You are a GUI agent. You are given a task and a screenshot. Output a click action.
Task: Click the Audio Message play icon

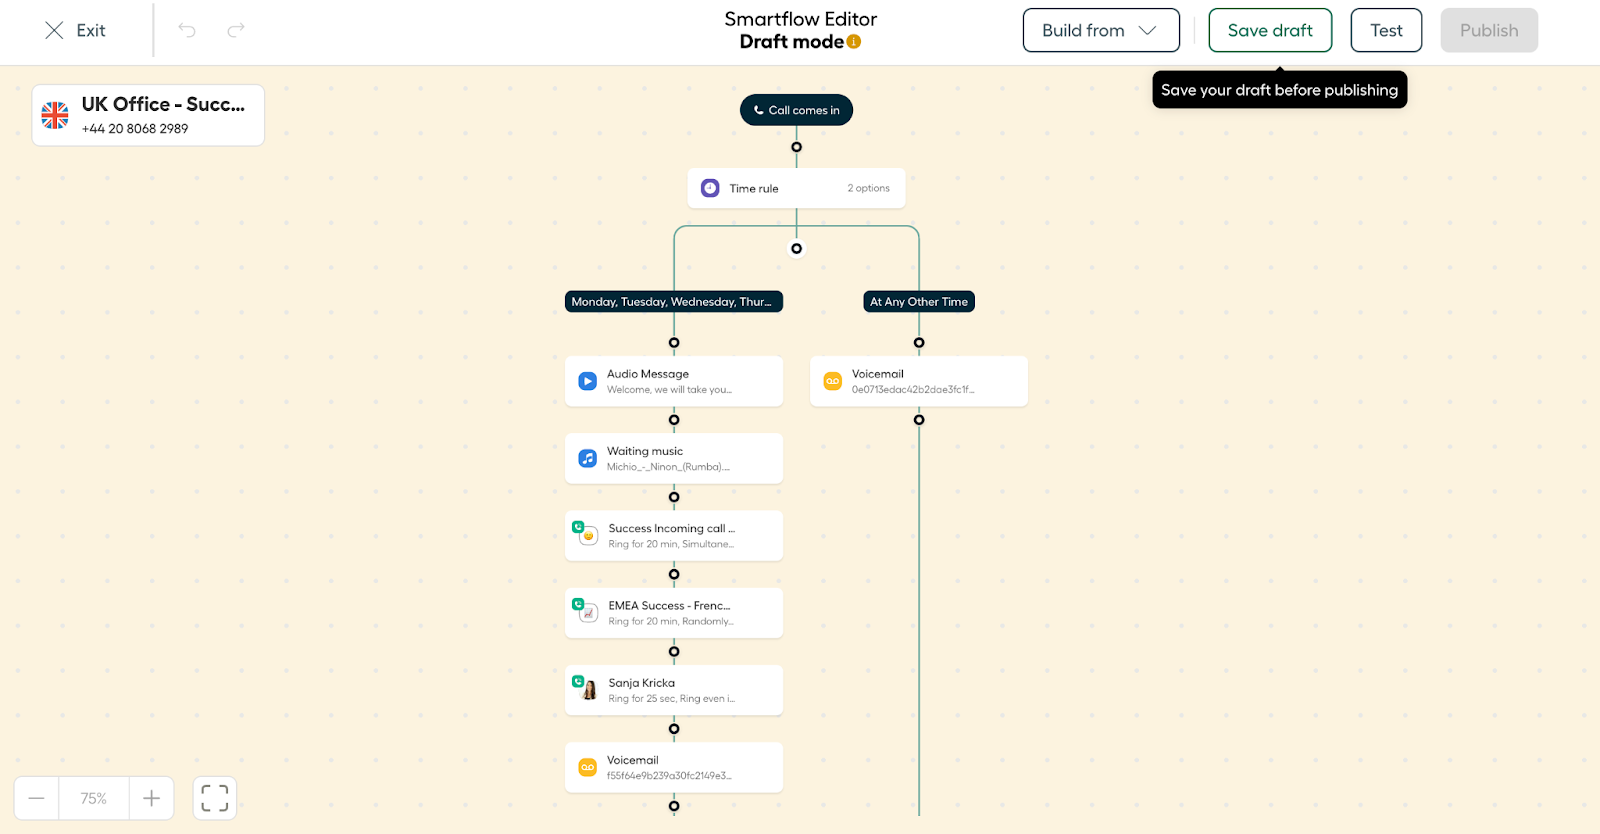tap(588, 381)
